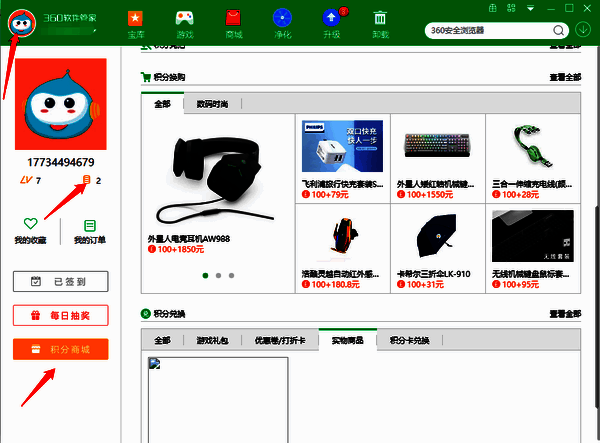Click the 积分兑换 green circle section icon

pyautogui.click(x=146, y=314)
